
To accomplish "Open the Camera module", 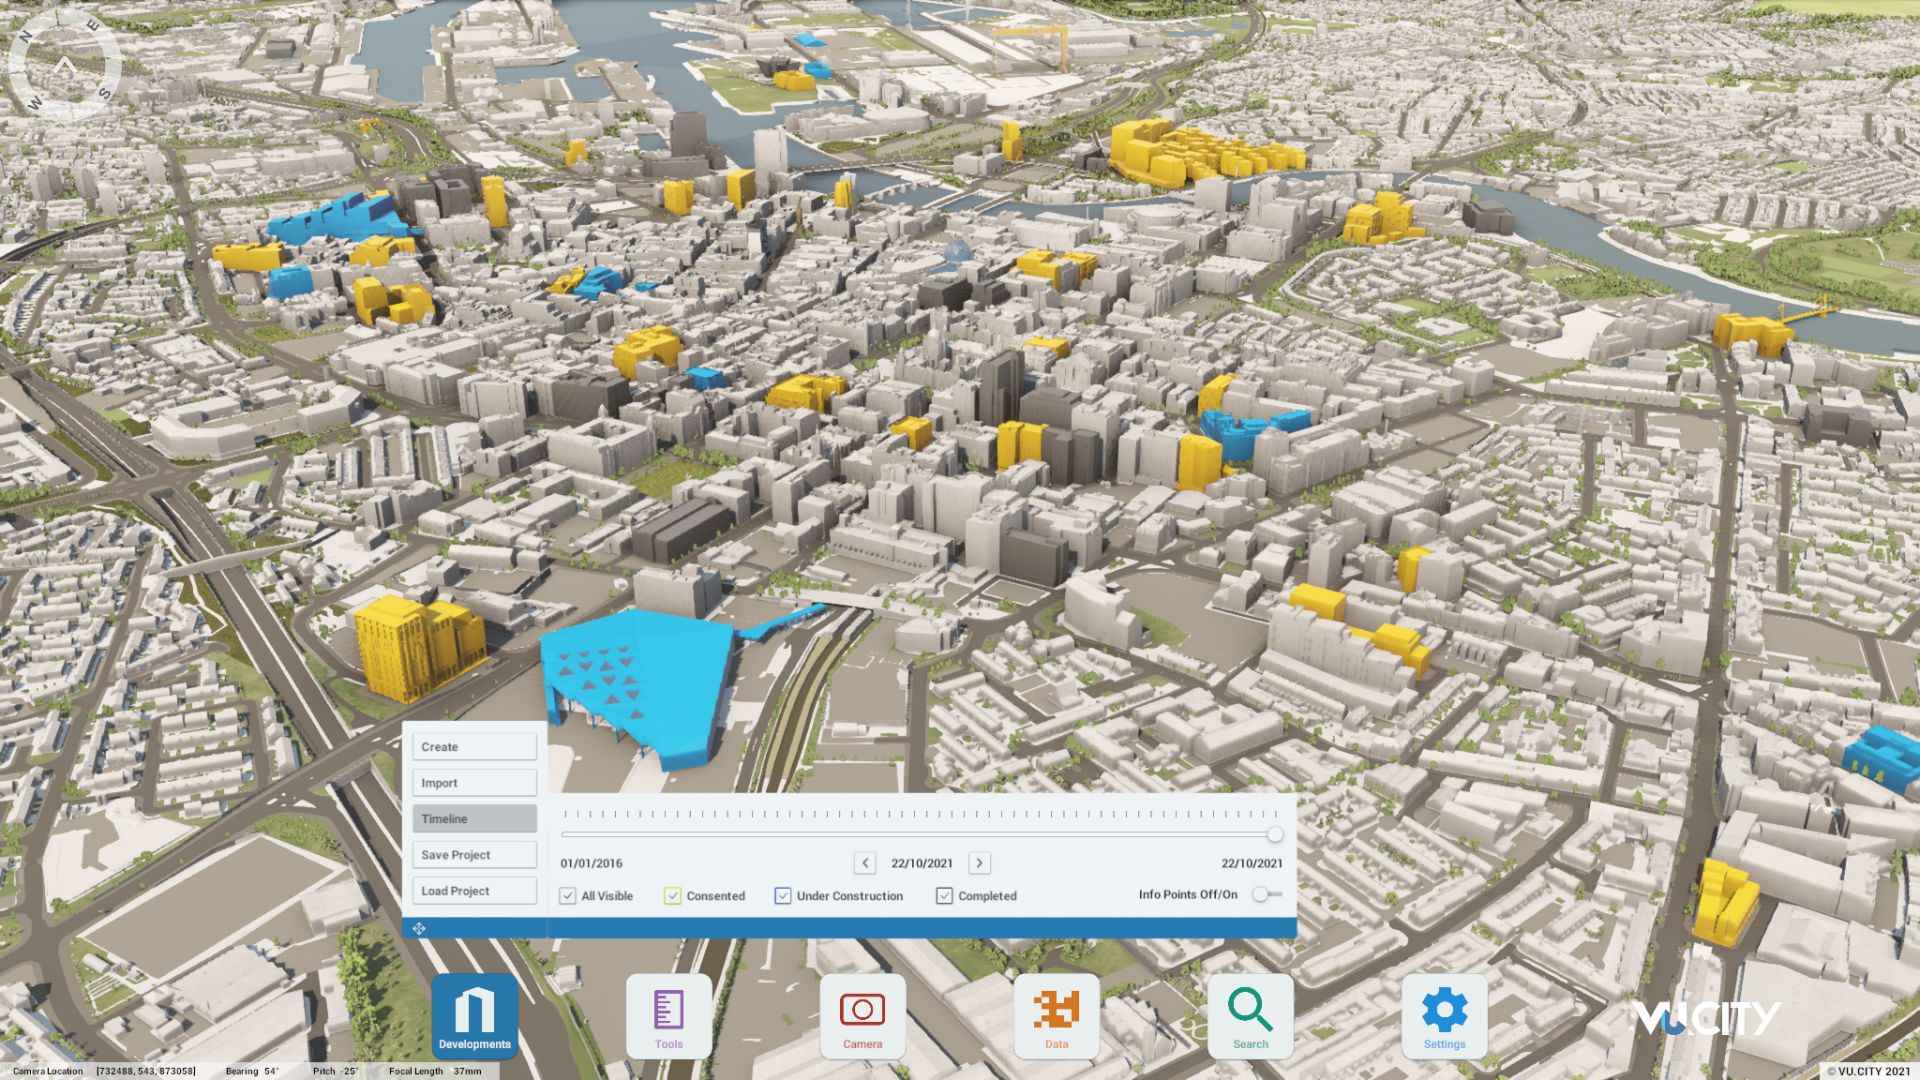I will 862,1016.
